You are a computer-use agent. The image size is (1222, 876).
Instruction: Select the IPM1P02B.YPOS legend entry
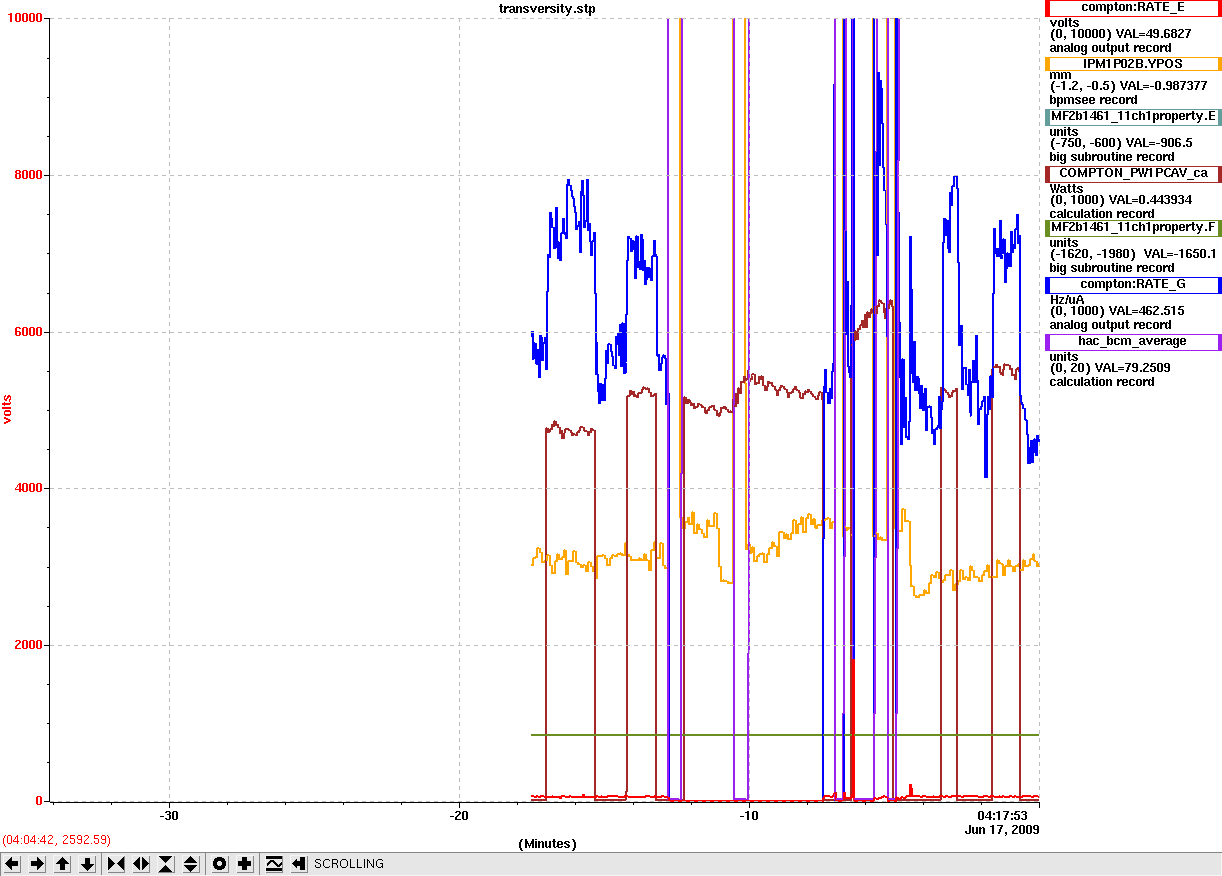coord(1132,63)
